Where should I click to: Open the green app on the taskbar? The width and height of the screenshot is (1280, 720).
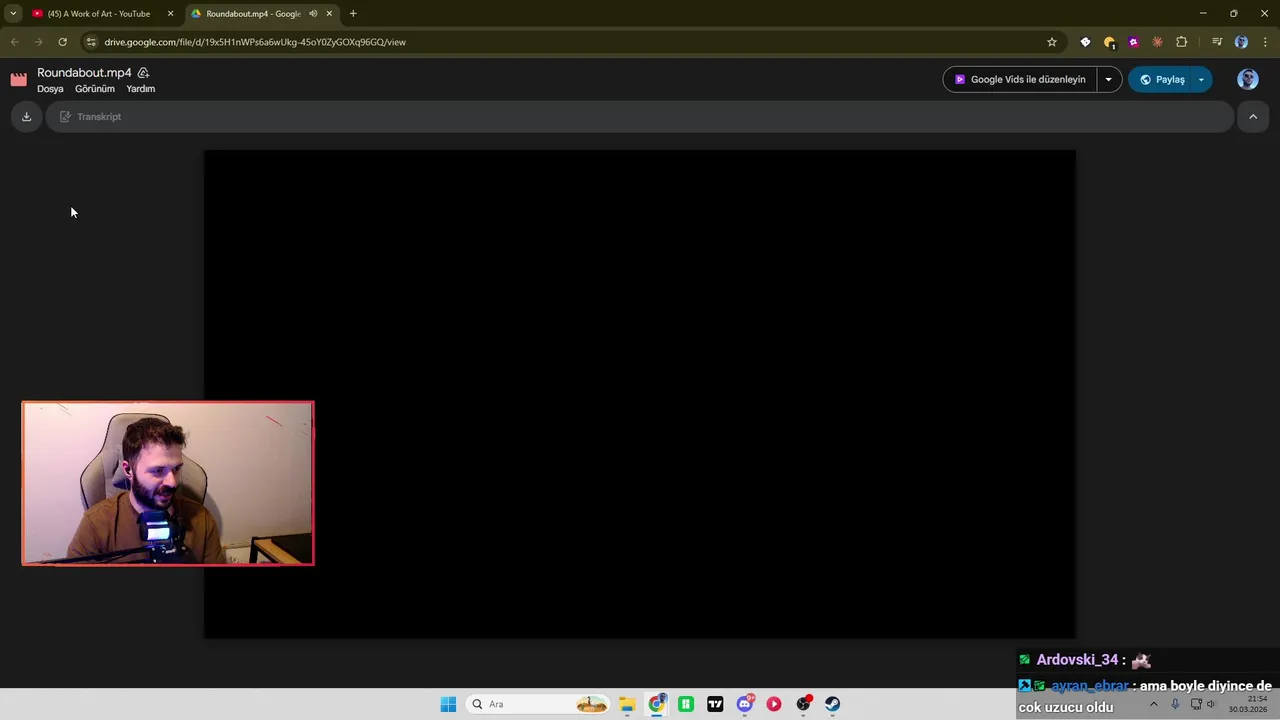click(x=686, y=704)
